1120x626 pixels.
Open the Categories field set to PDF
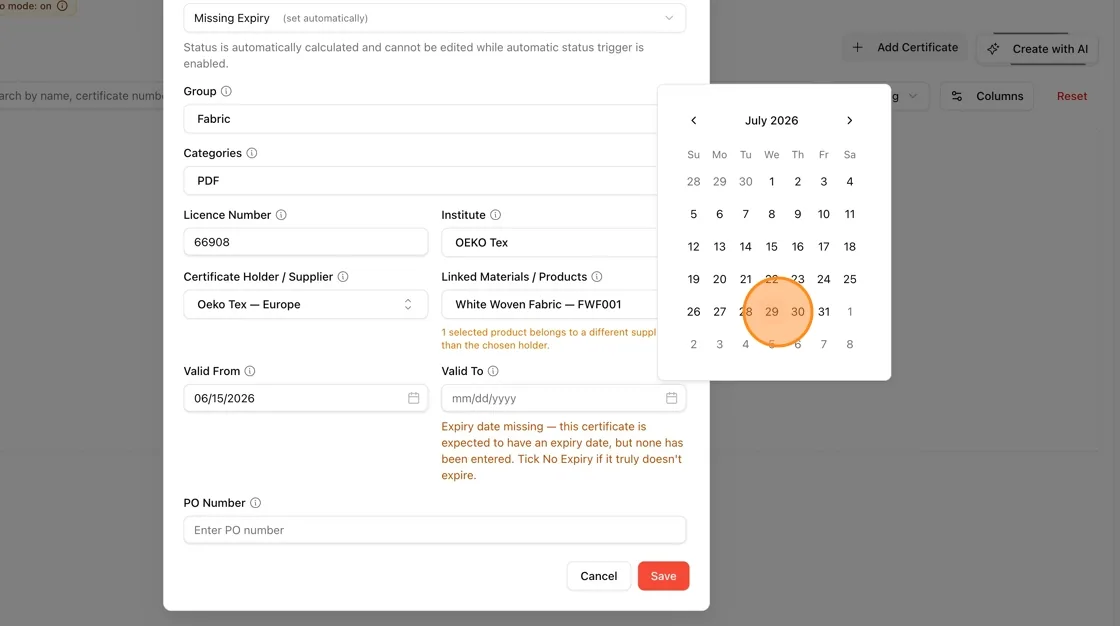click(x=421, y=181)
